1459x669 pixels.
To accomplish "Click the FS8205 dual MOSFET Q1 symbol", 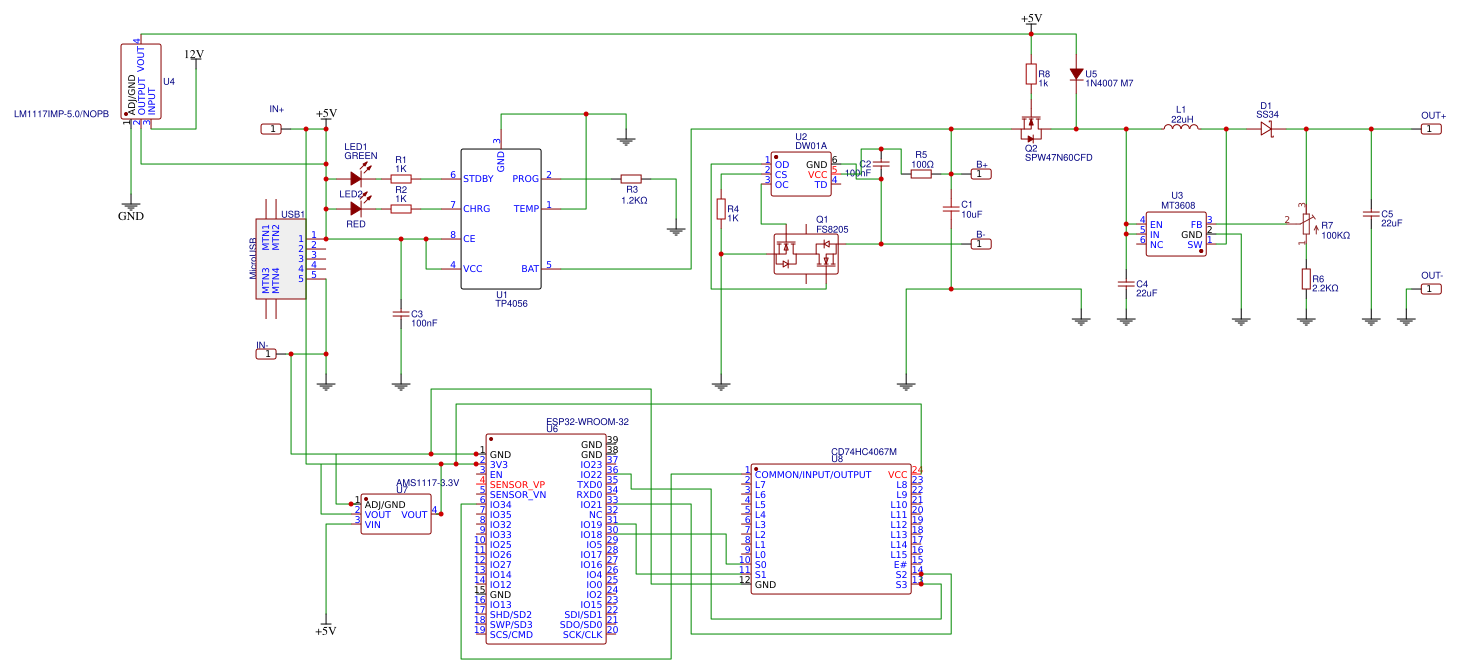I will 805,255.
